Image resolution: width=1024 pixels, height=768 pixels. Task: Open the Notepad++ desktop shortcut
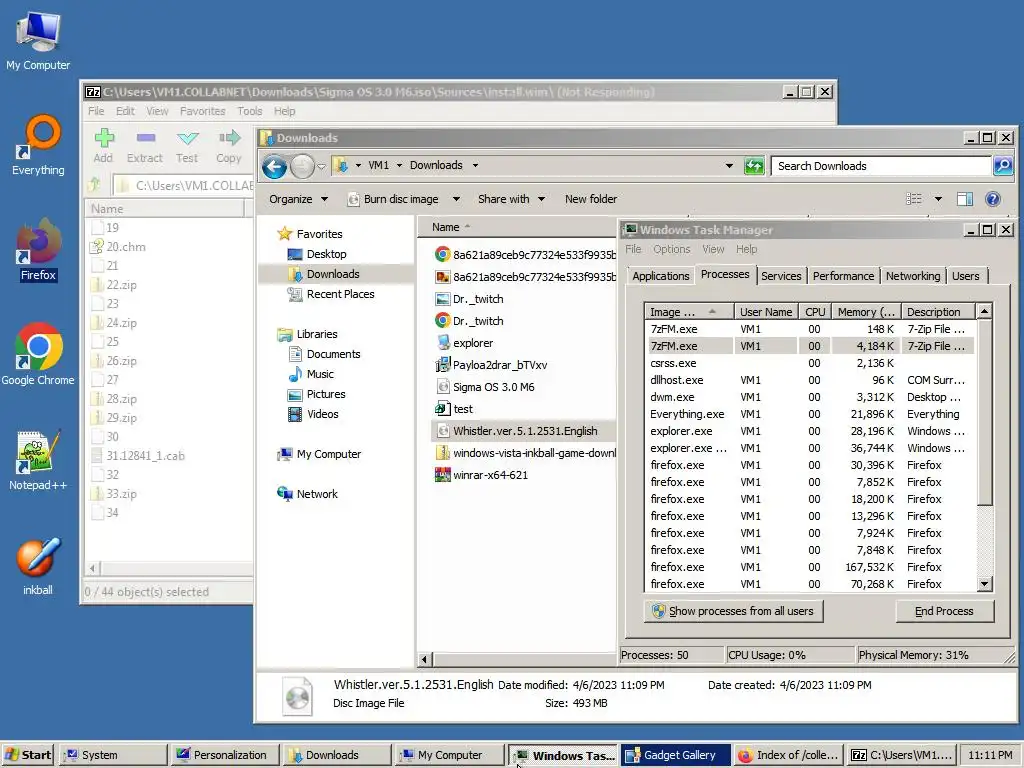point(38,460)
